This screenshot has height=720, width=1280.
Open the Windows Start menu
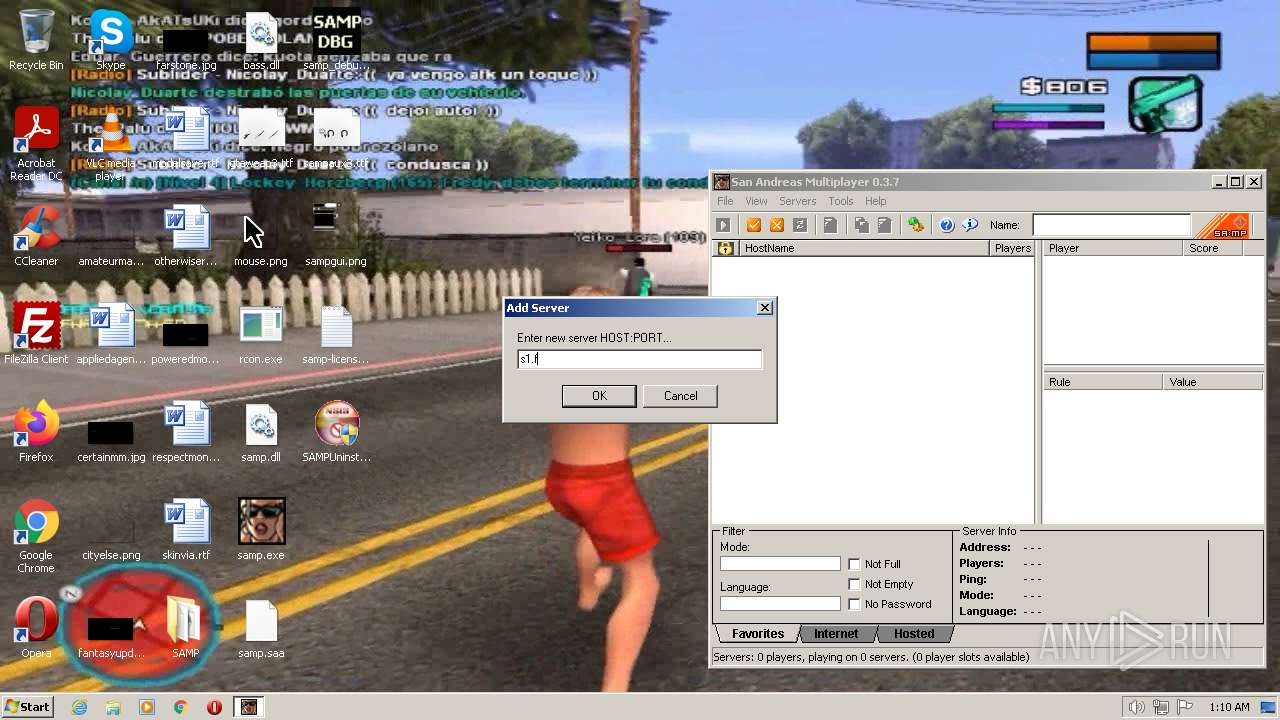[x=27, y=707]
